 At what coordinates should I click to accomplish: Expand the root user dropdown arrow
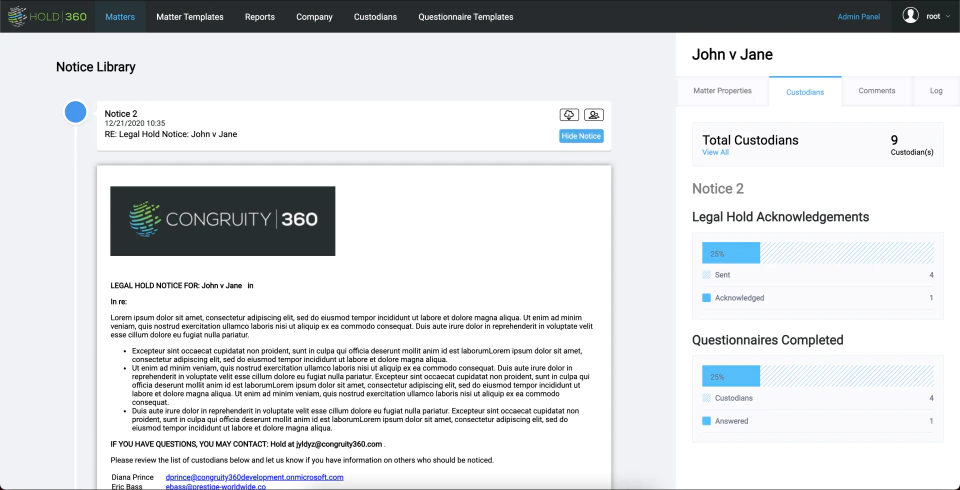[948, 17]
